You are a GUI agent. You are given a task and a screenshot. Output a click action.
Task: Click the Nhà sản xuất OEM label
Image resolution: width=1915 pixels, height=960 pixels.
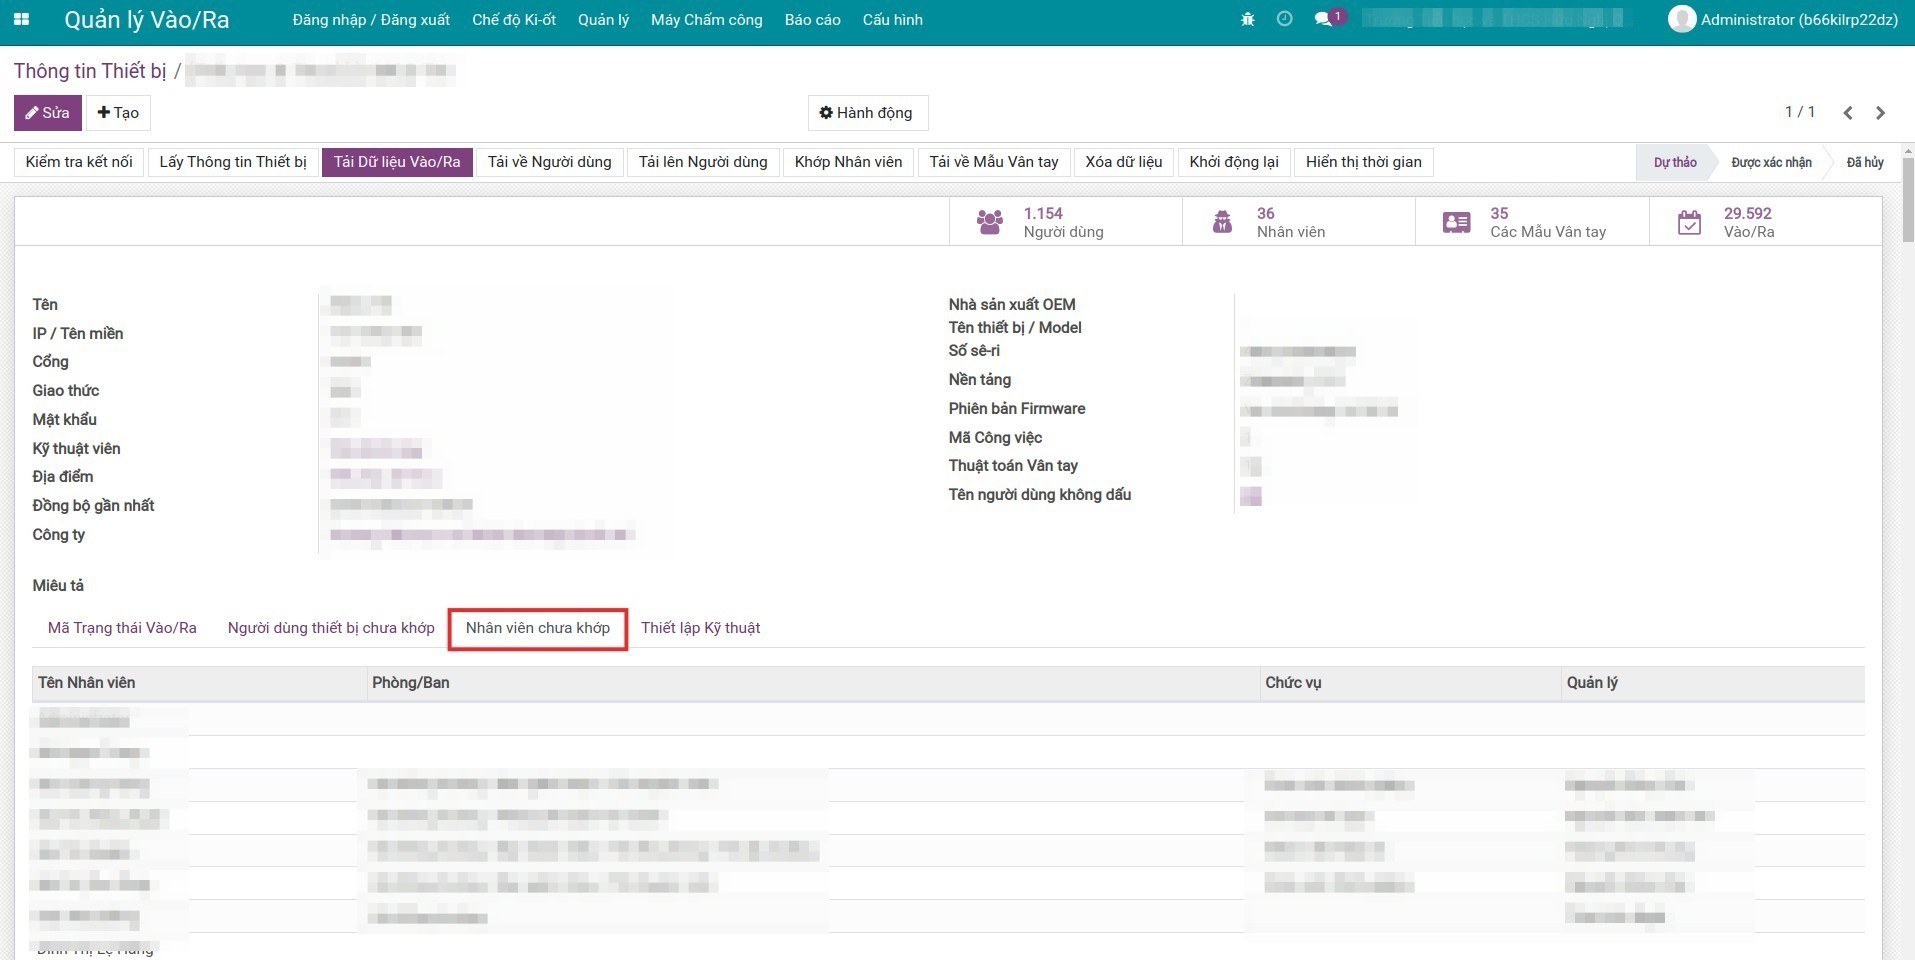1012,304
